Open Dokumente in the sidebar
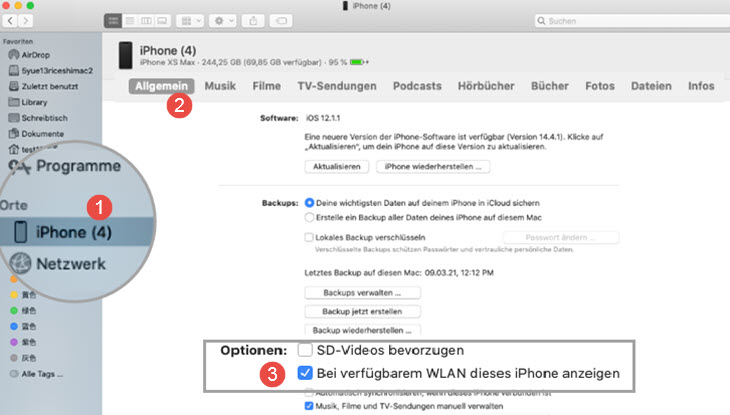Image resolution: width=730 pixels, height=415 pixels. point(36,134)
